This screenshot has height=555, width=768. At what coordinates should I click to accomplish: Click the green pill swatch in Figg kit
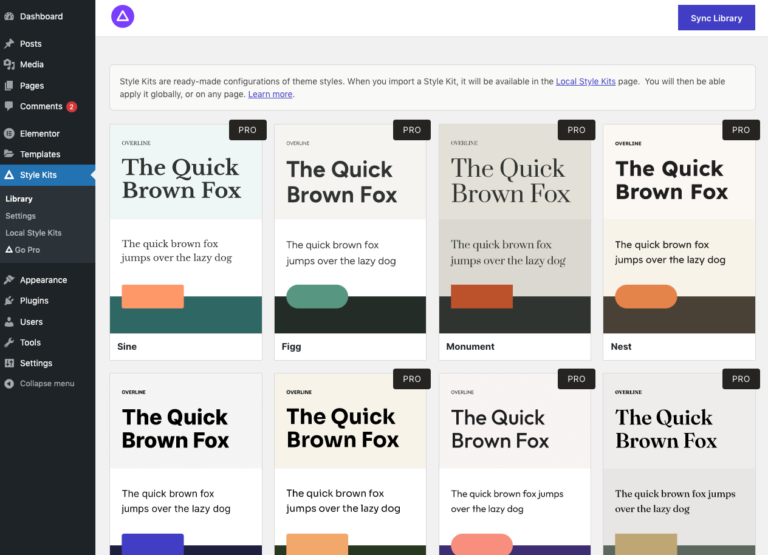click(317, 296)
